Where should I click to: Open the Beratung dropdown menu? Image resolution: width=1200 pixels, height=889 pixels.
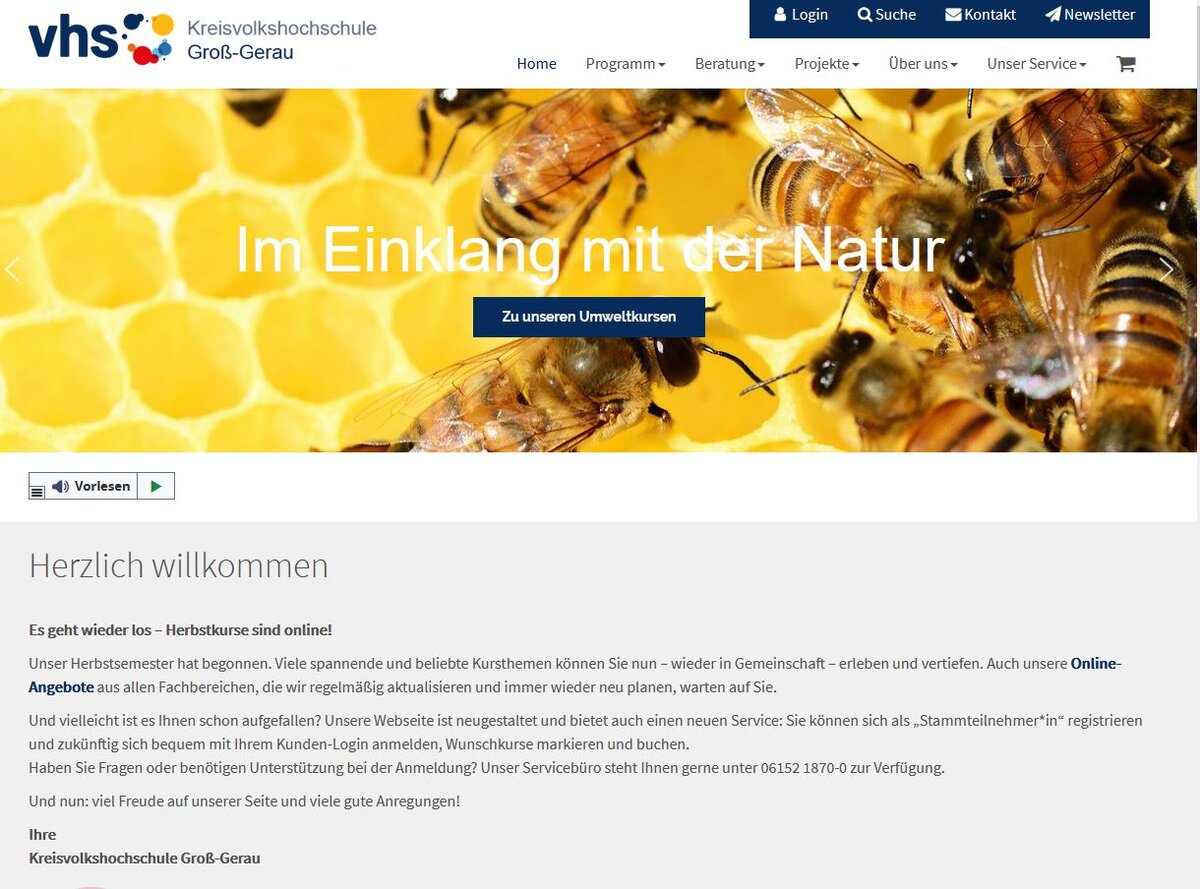click(x=729, y=64)
